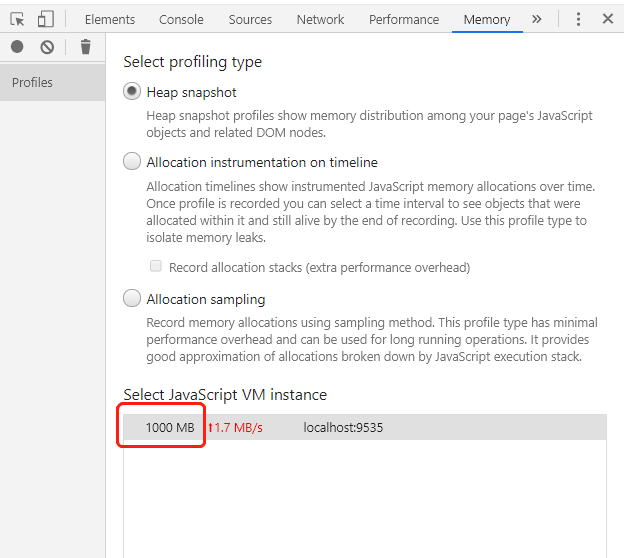Select the Profiles sidebar item
The width and height of the screenshot is (624, 558).
coord(53,82)
